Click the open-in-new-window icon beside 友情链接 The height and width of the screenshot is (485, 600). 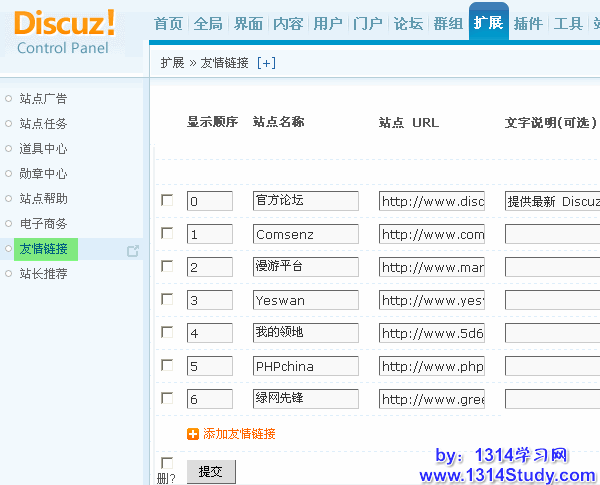click(132, 250)
